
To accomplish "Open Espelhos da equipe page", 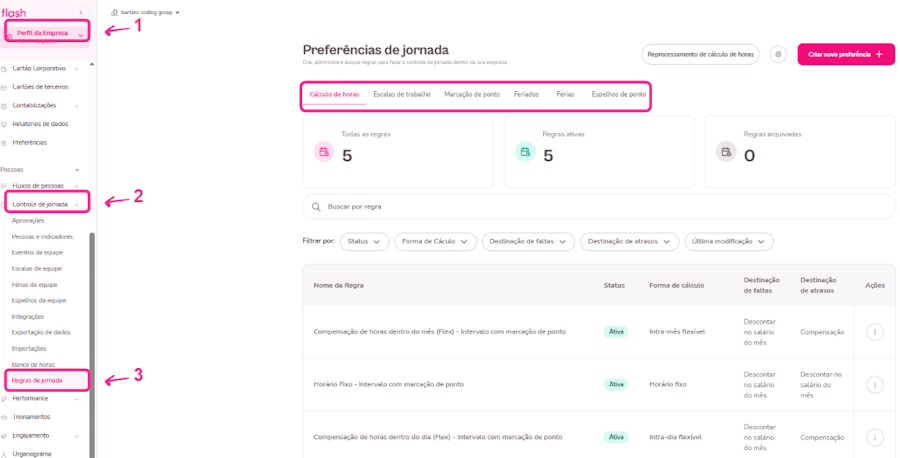I will (38, 300).
